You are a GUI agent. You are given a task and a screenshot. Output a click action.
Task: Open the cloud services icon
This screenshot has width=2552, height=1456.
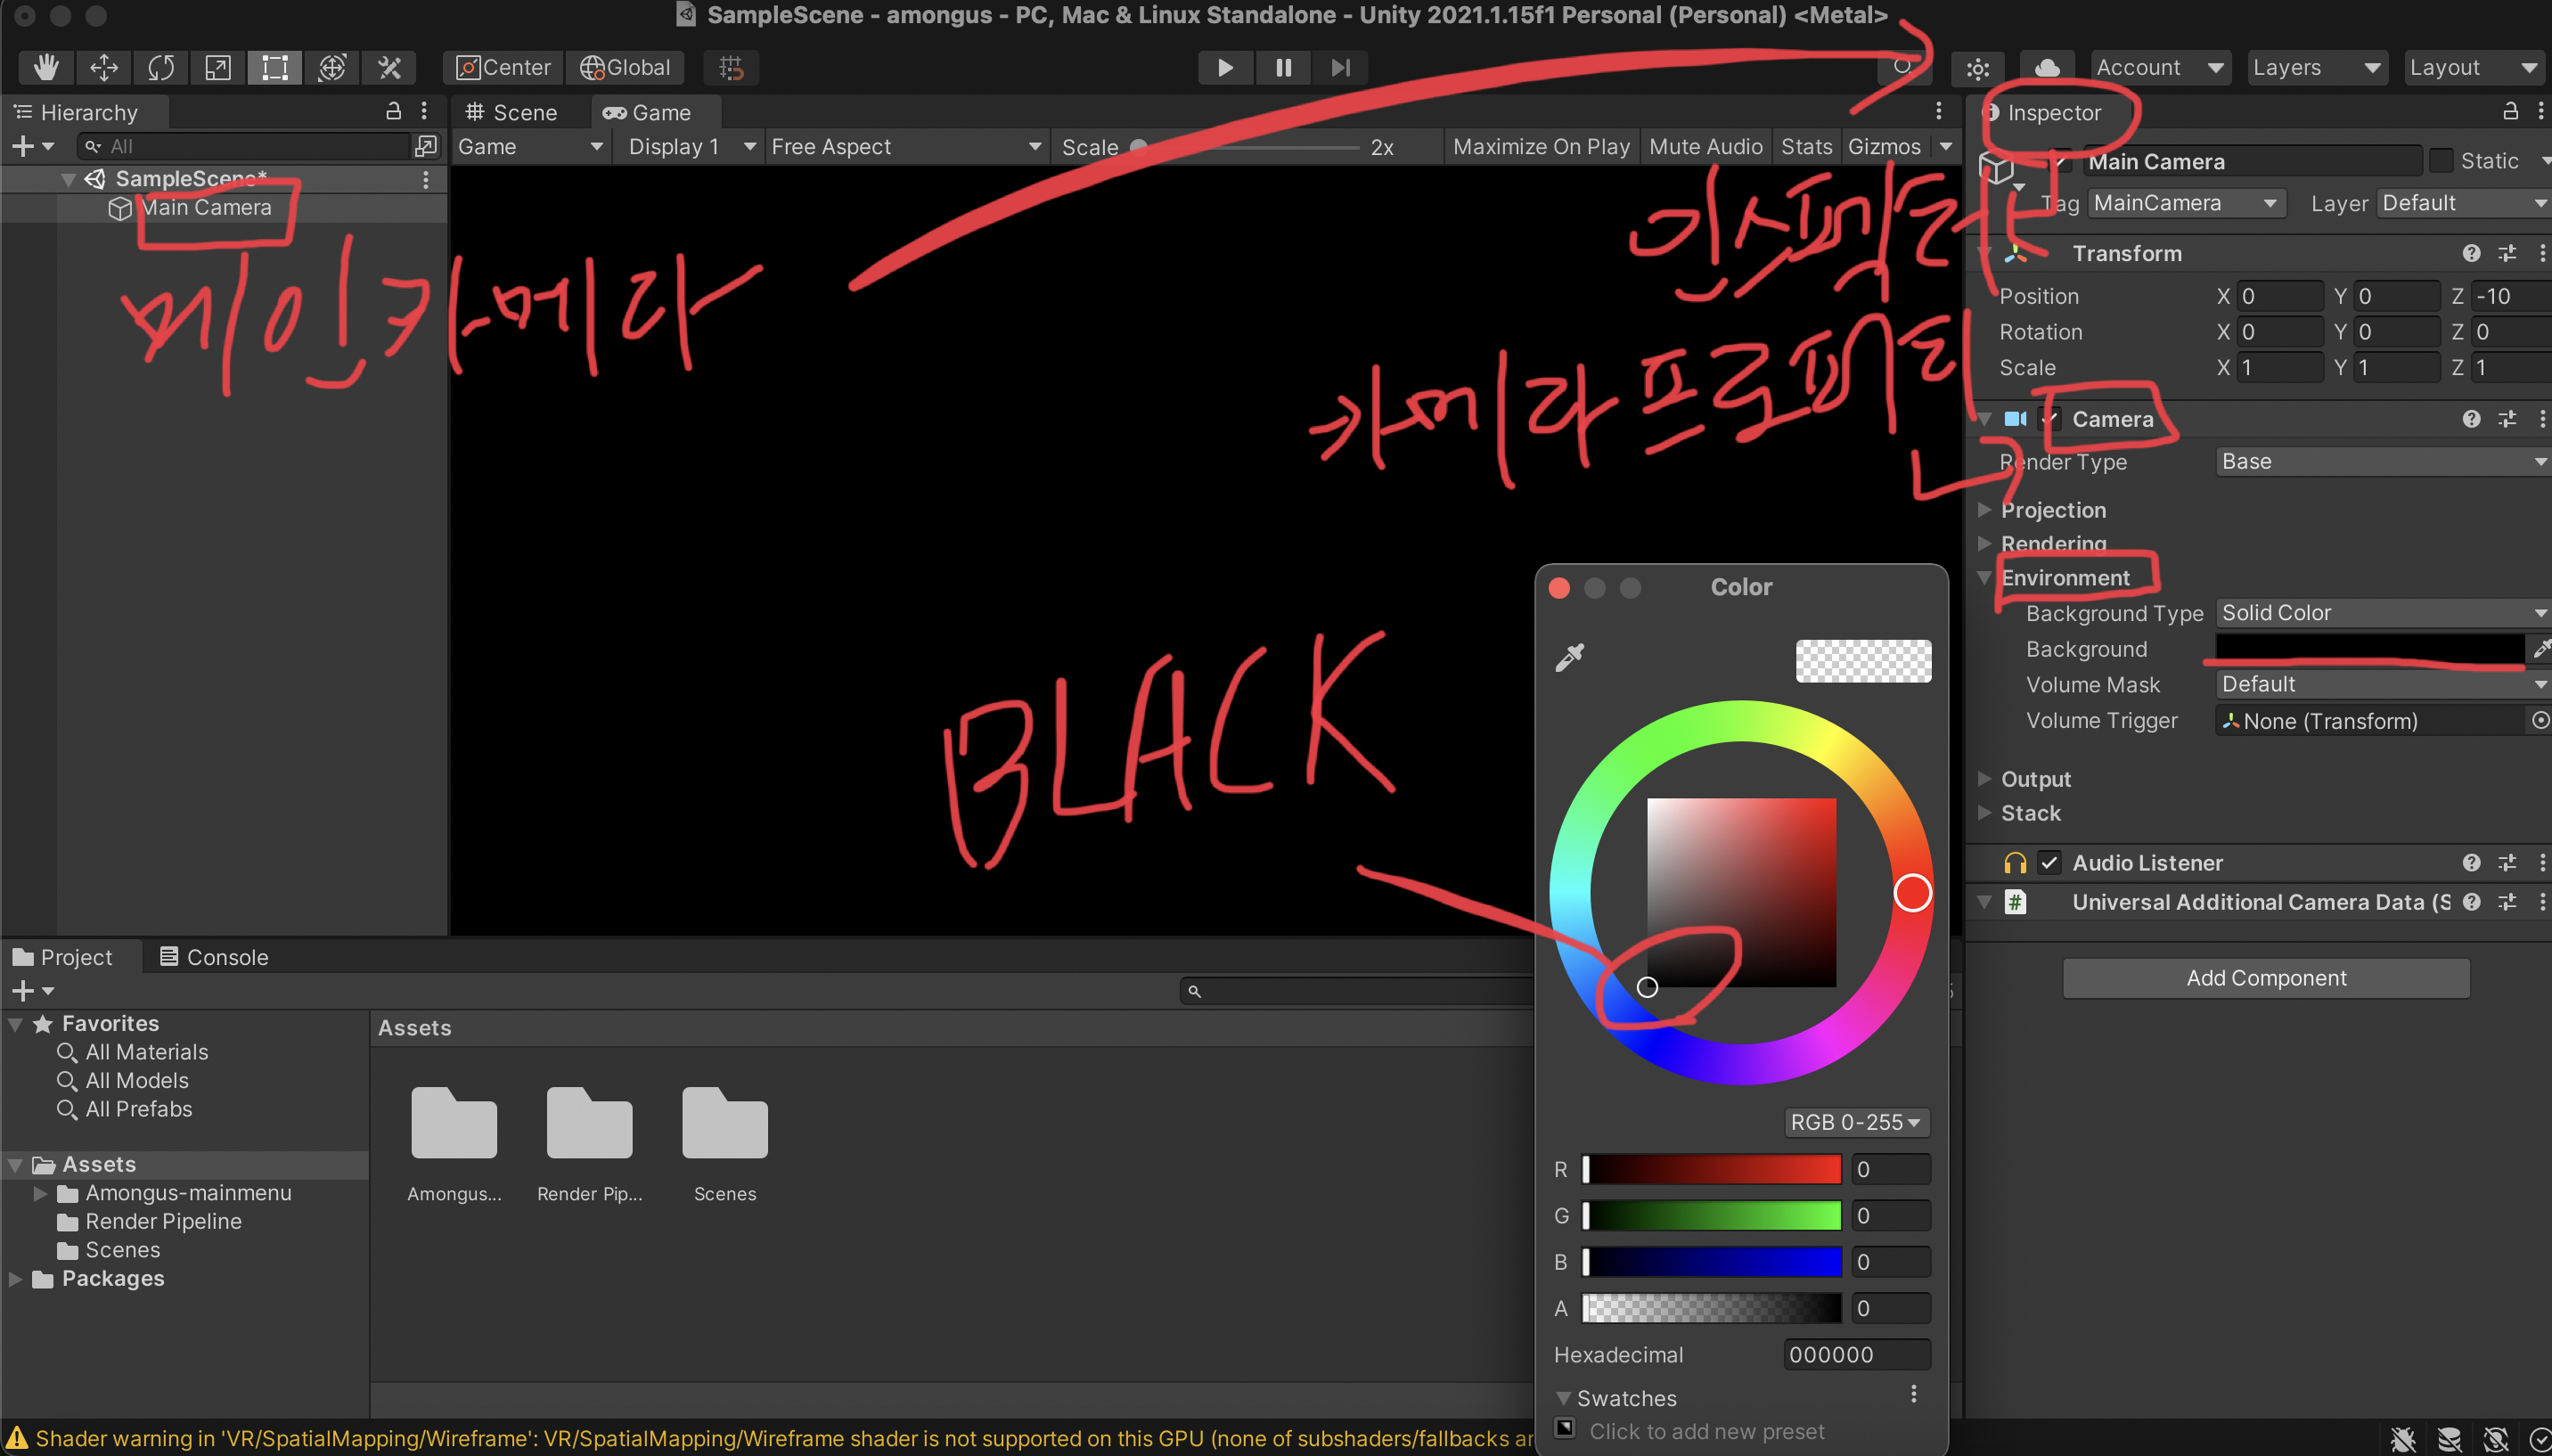coord(2046,67)
